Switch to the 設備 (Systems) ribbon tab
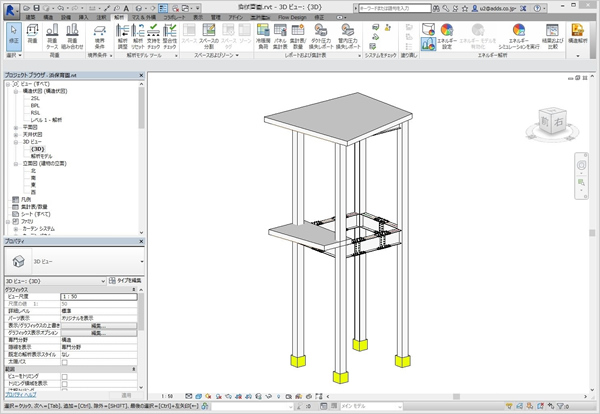600x414 pixels. click(x=66, y=18)
